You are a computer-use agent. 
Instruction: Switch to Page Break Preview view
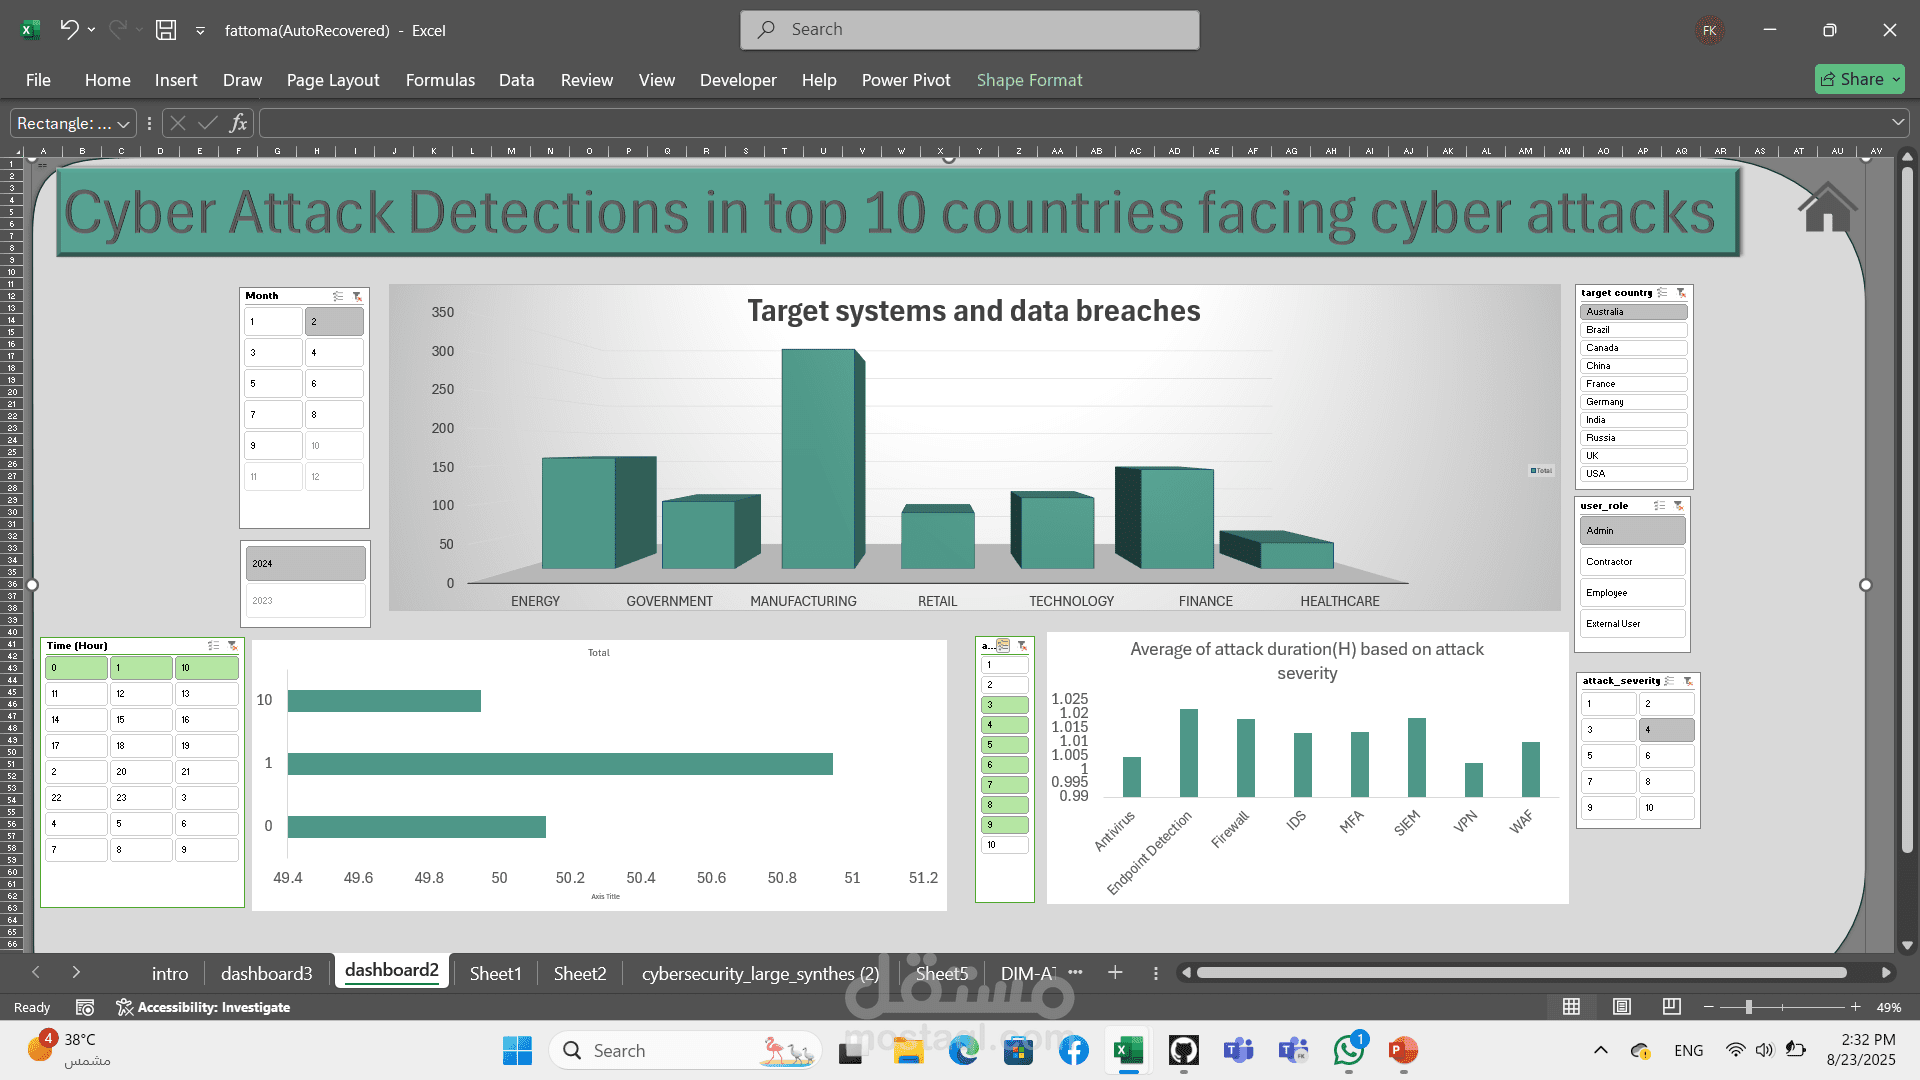[1671, 1007]
